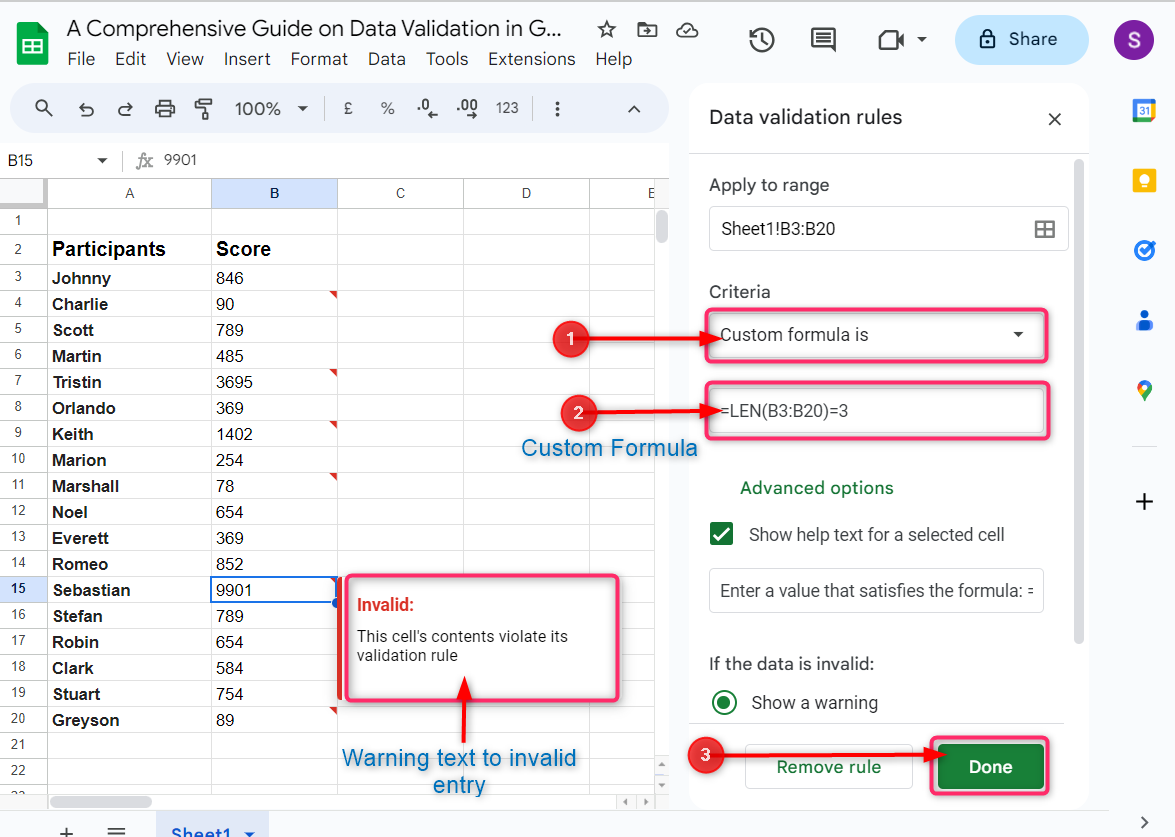Click the undo arrow icon
This screenshot has height=837, width=1175.
pyautogui.click(x=87, y=109)
